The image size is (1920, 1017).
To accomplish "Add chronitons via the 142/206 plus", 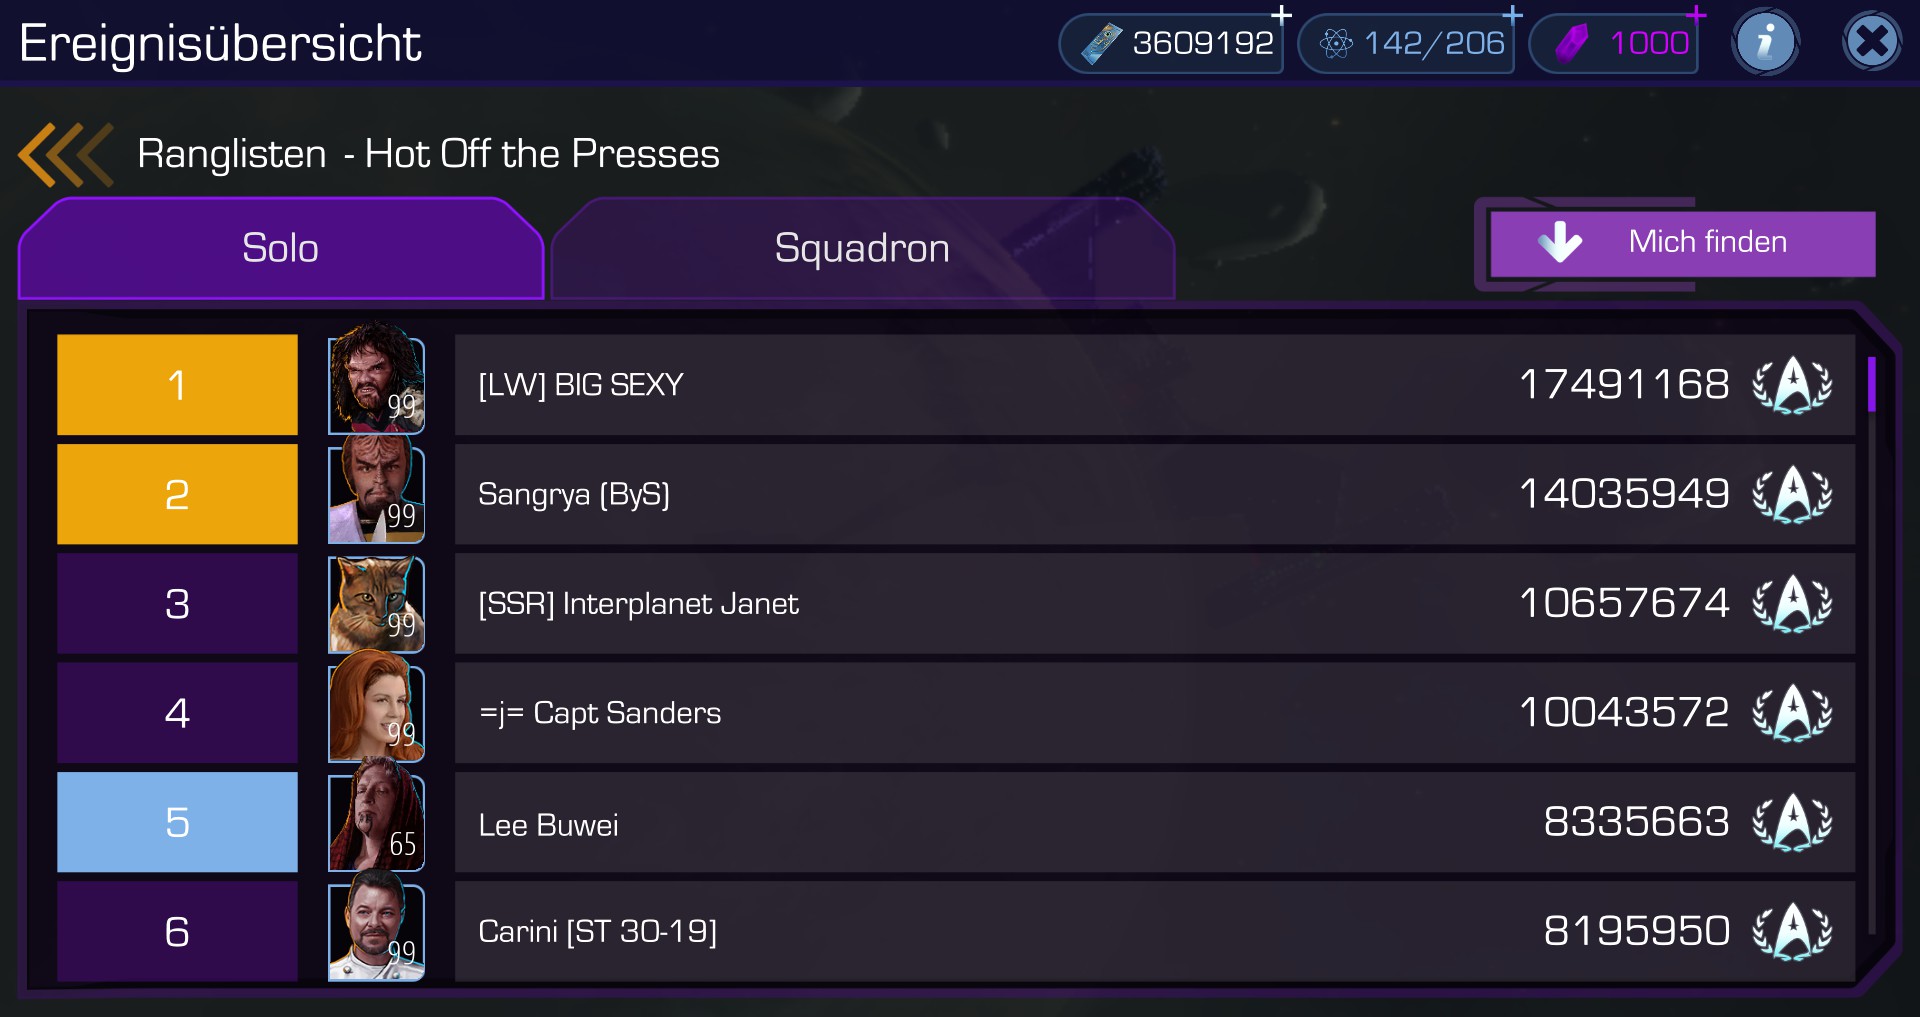I will pos(1512,15).
